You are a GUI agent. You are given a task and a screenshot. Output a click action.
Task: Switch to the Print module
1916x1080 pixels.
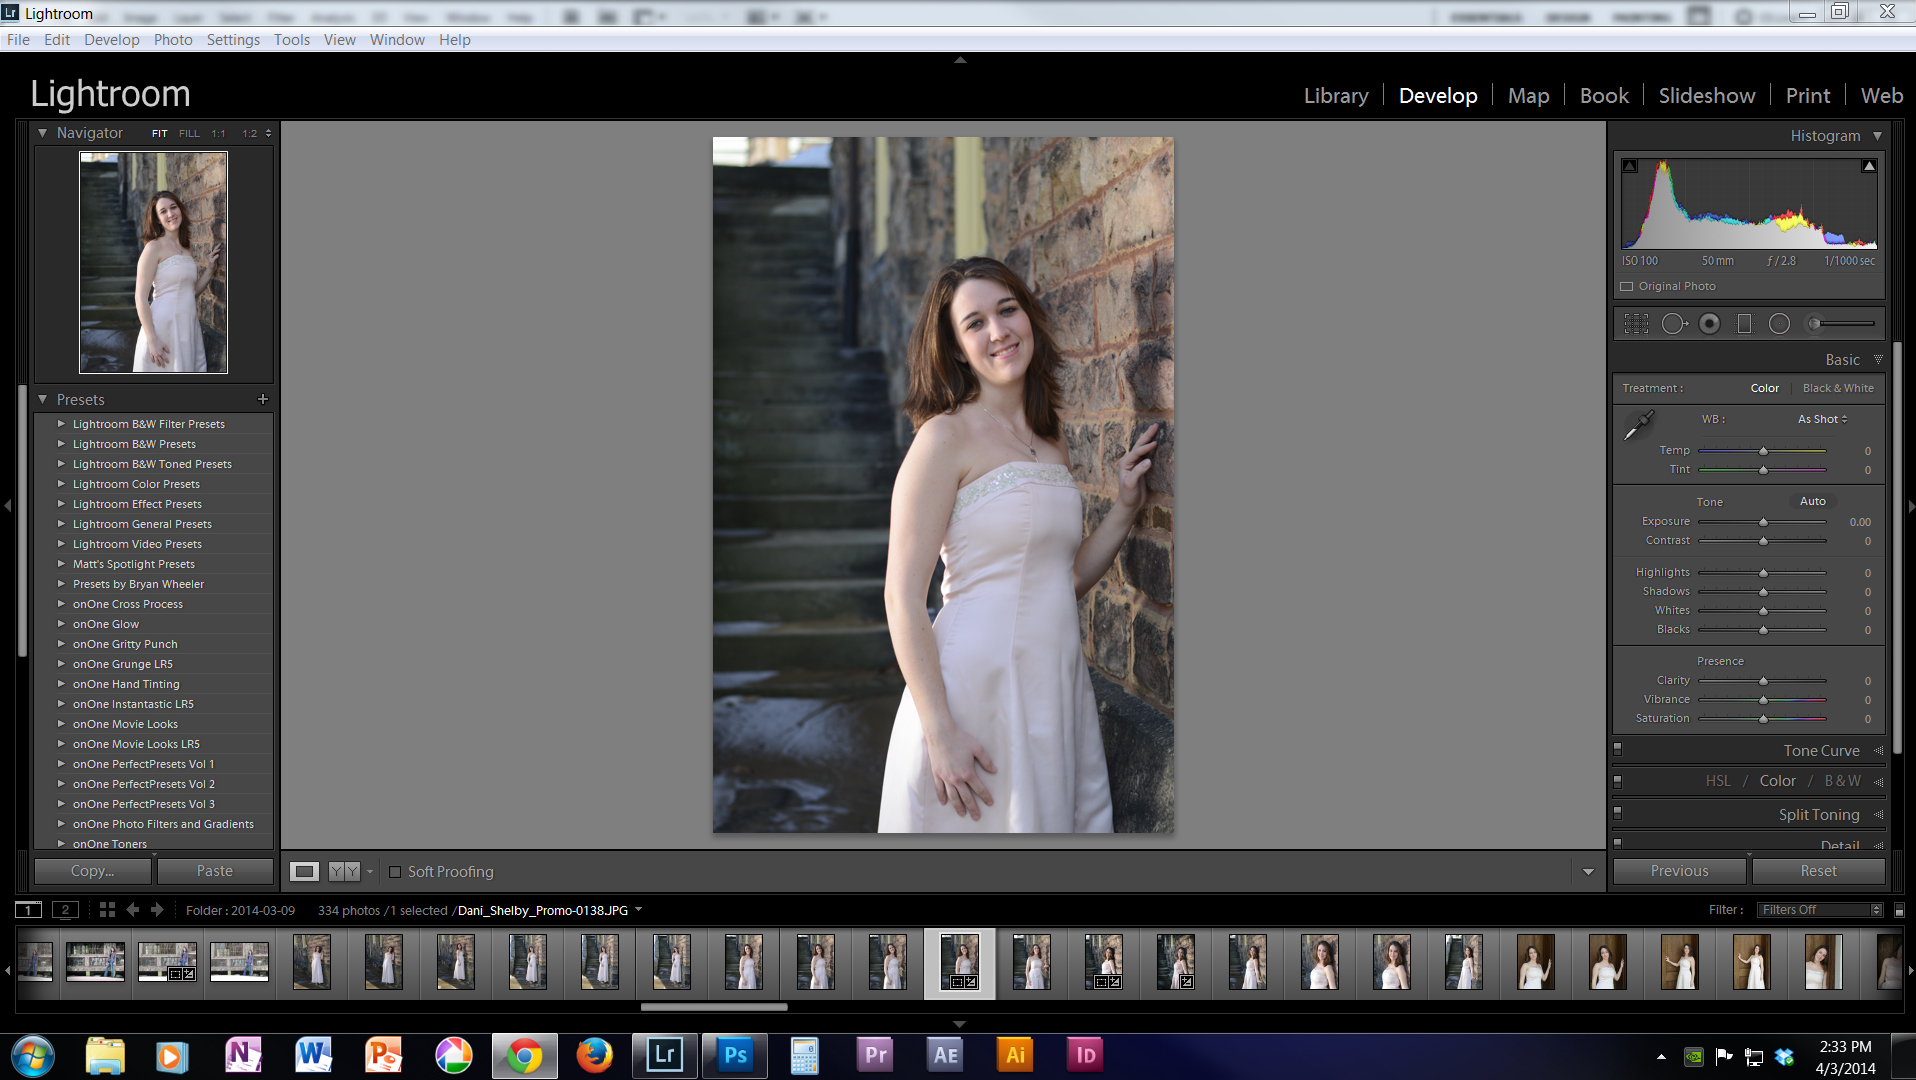(1808, 96)
